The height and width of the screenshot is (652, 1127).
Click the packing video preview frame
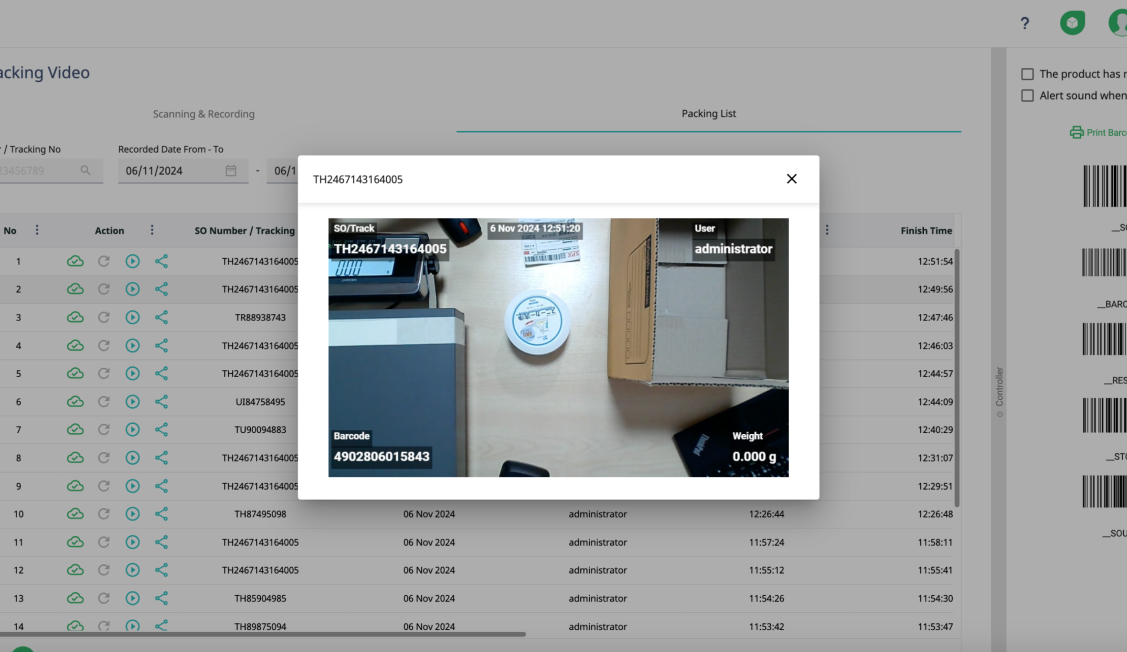(x=558, y=347)
